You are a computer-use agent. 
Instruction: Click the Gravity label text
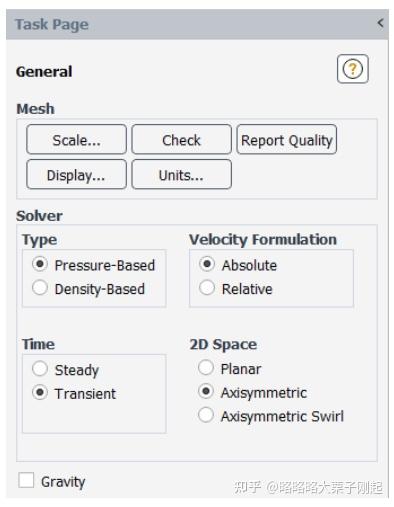(x=63, y=482)
